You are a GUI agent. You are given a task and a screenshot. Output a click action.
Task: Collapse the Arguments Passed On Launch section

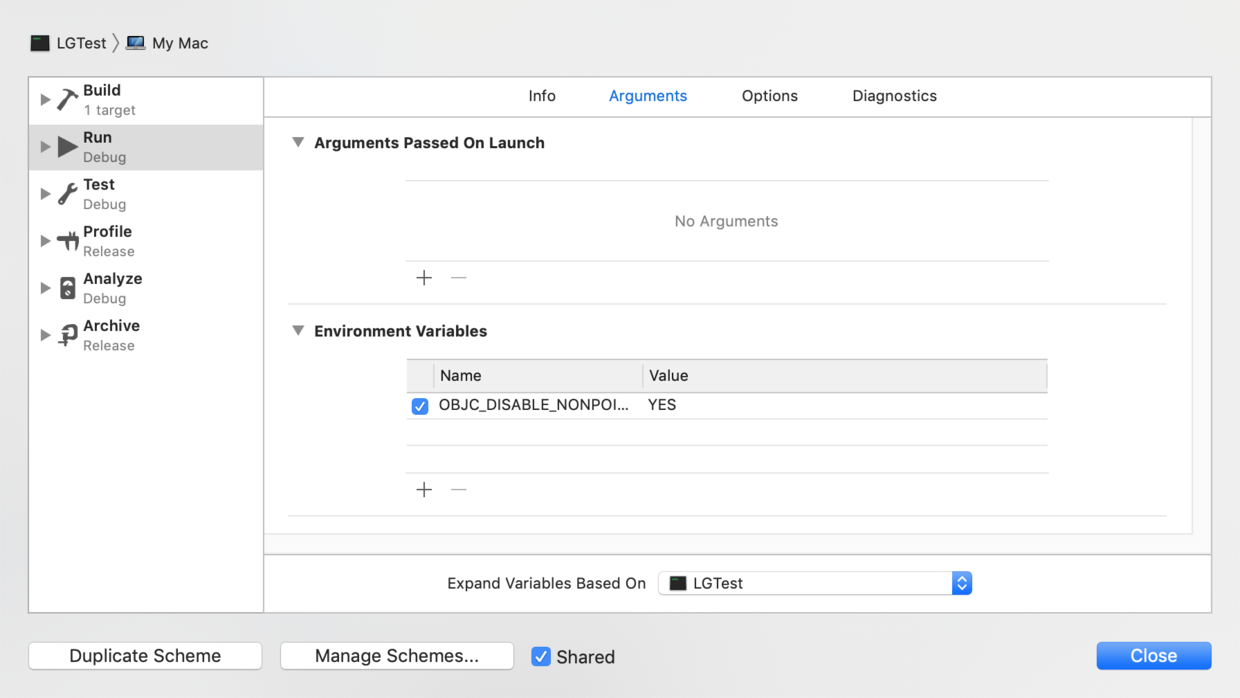click(298, 143)
